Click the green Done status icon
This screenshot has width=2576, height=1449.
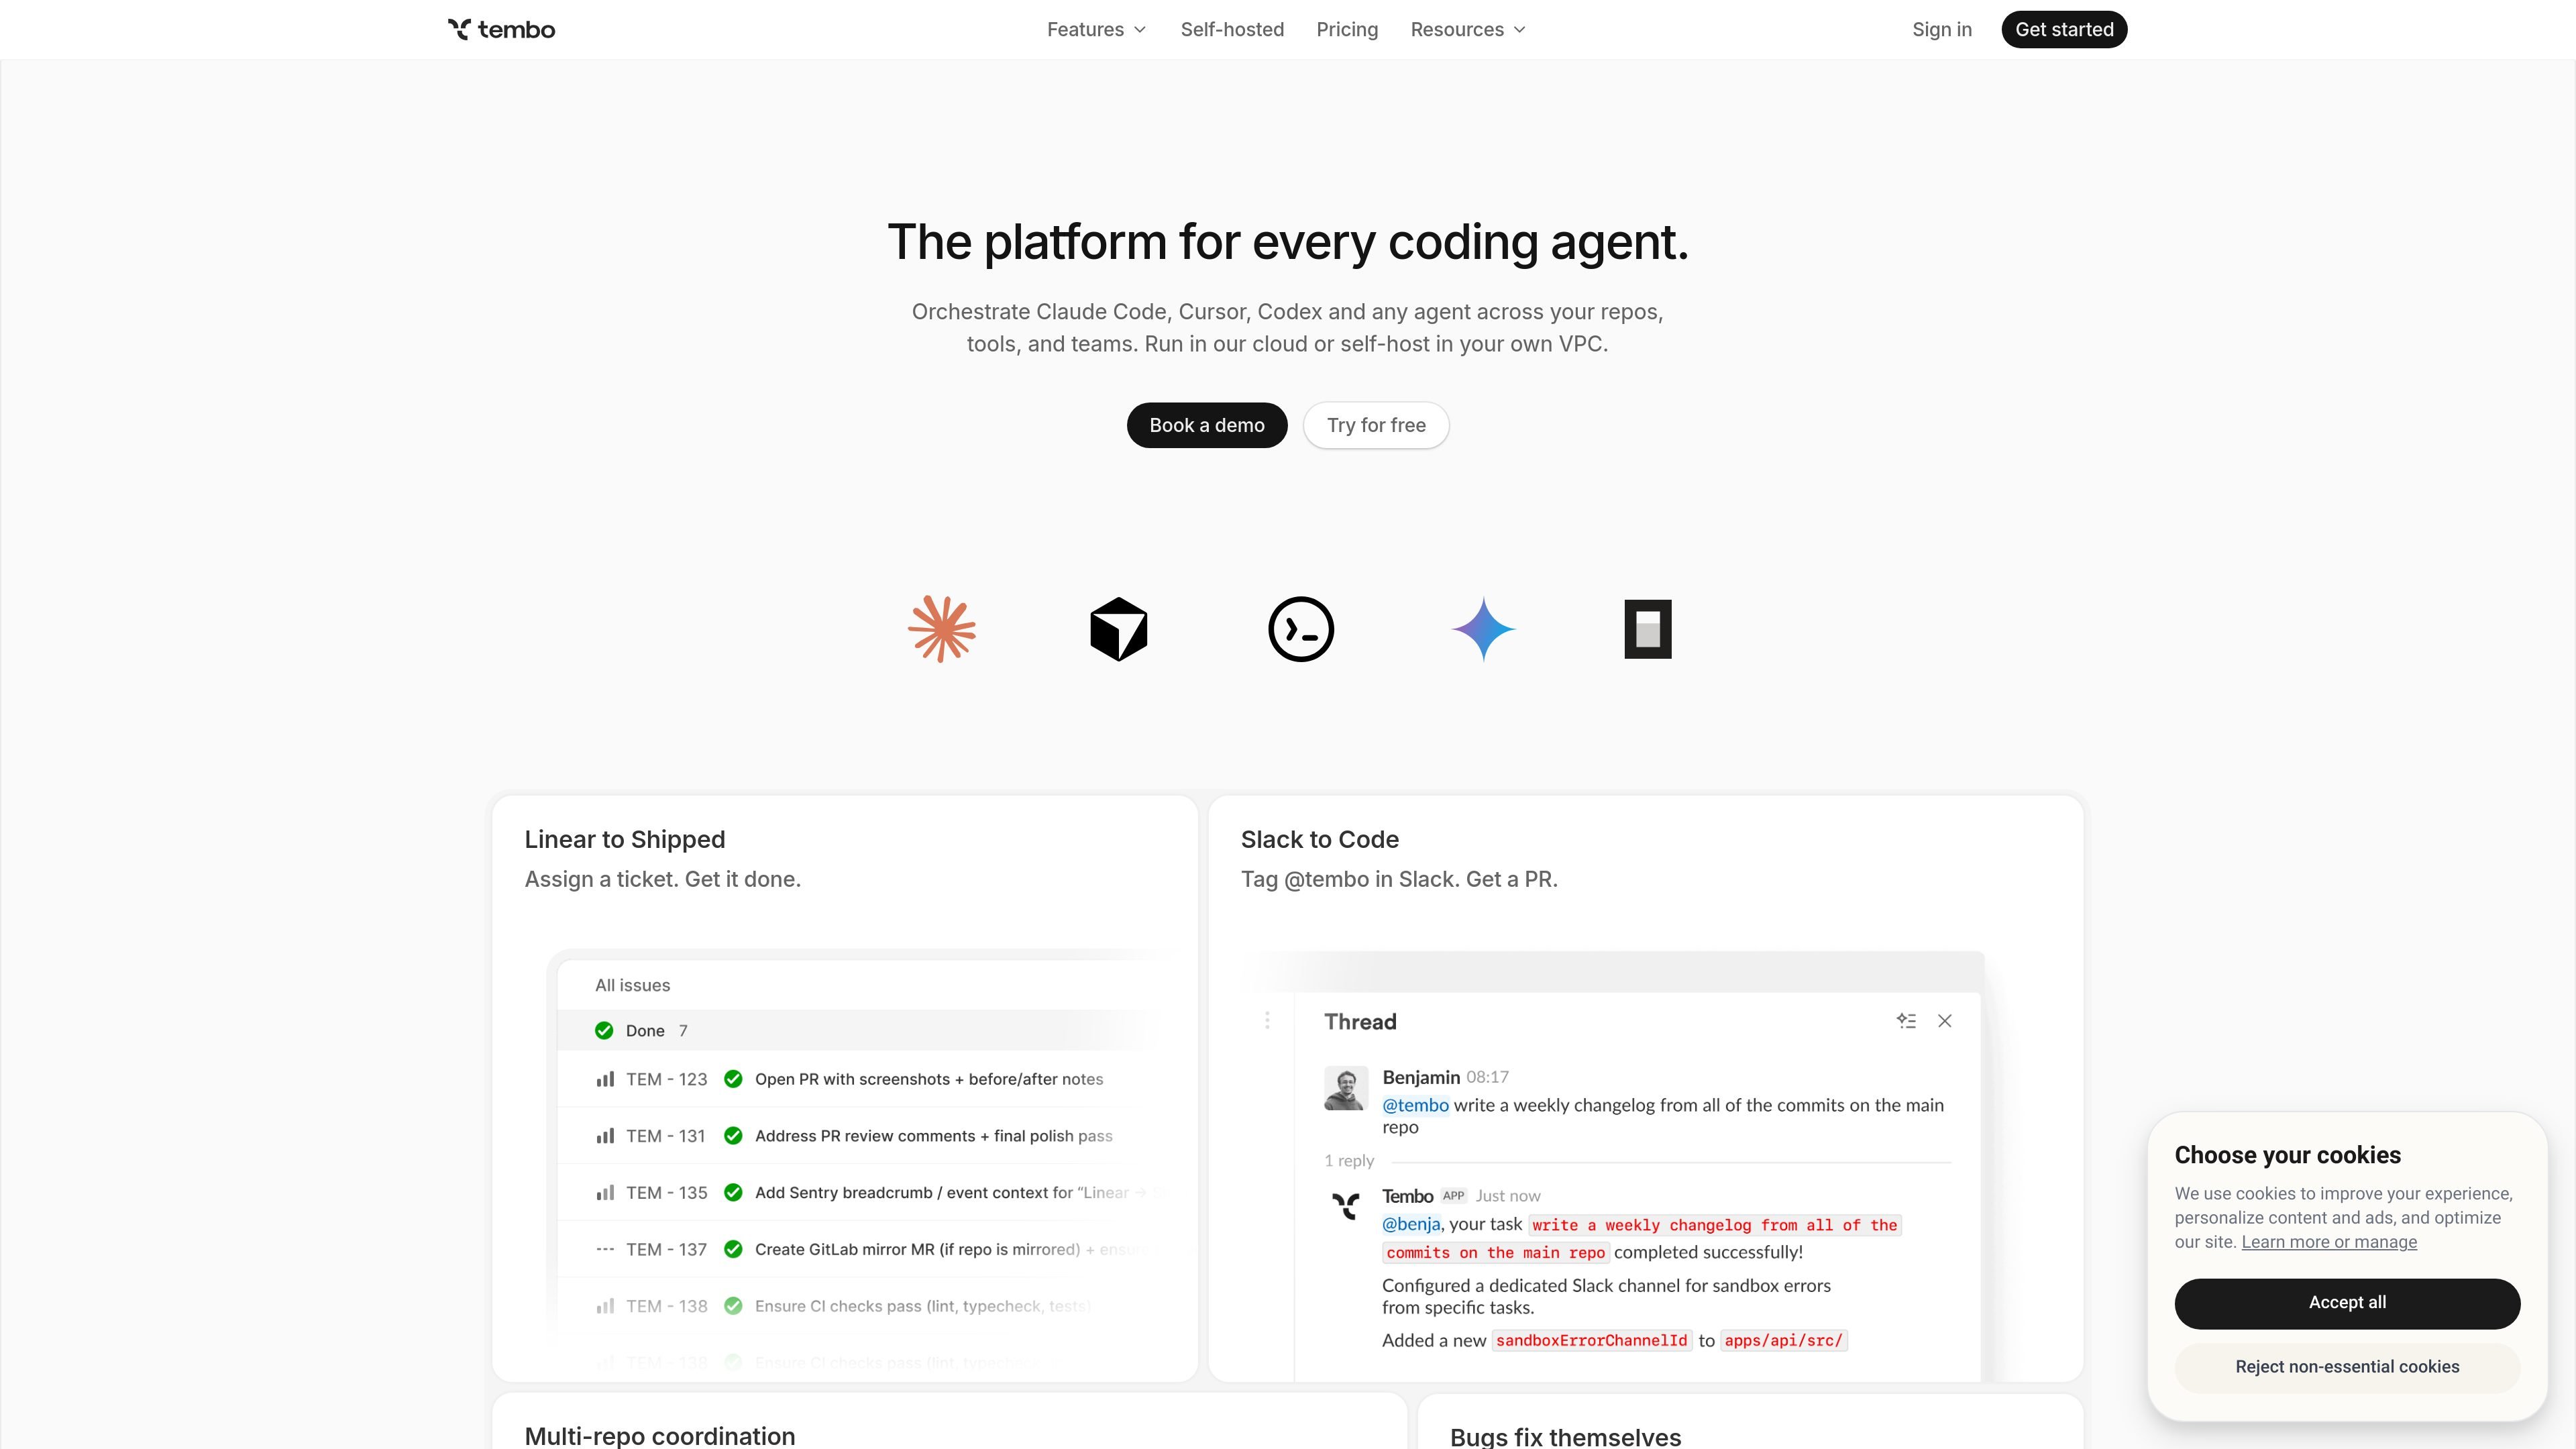tap(604, 1031)
